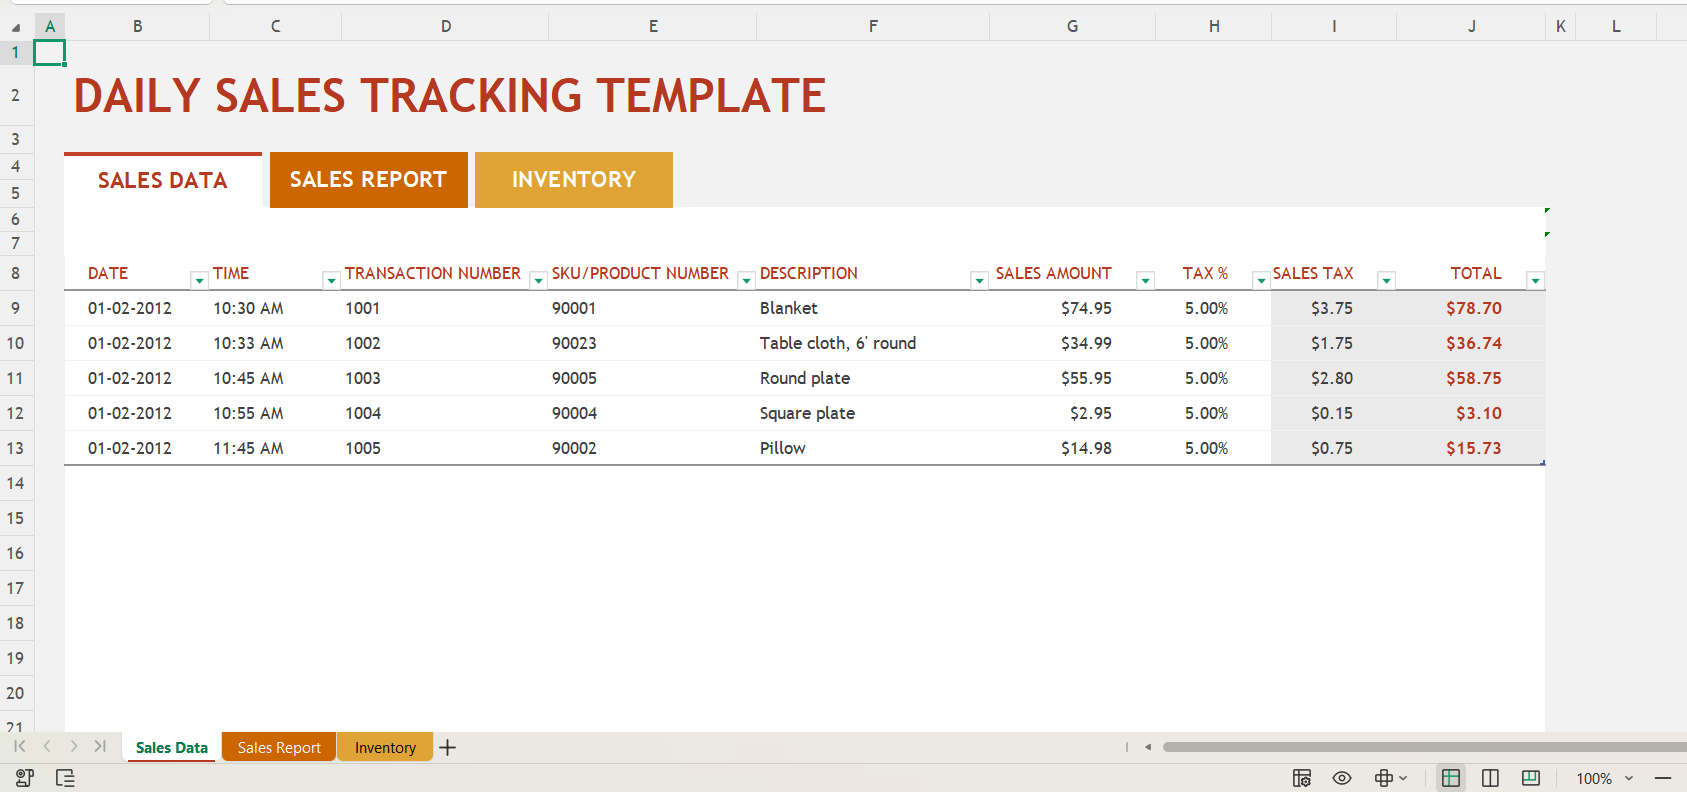Select column F header

coord(873,27)
